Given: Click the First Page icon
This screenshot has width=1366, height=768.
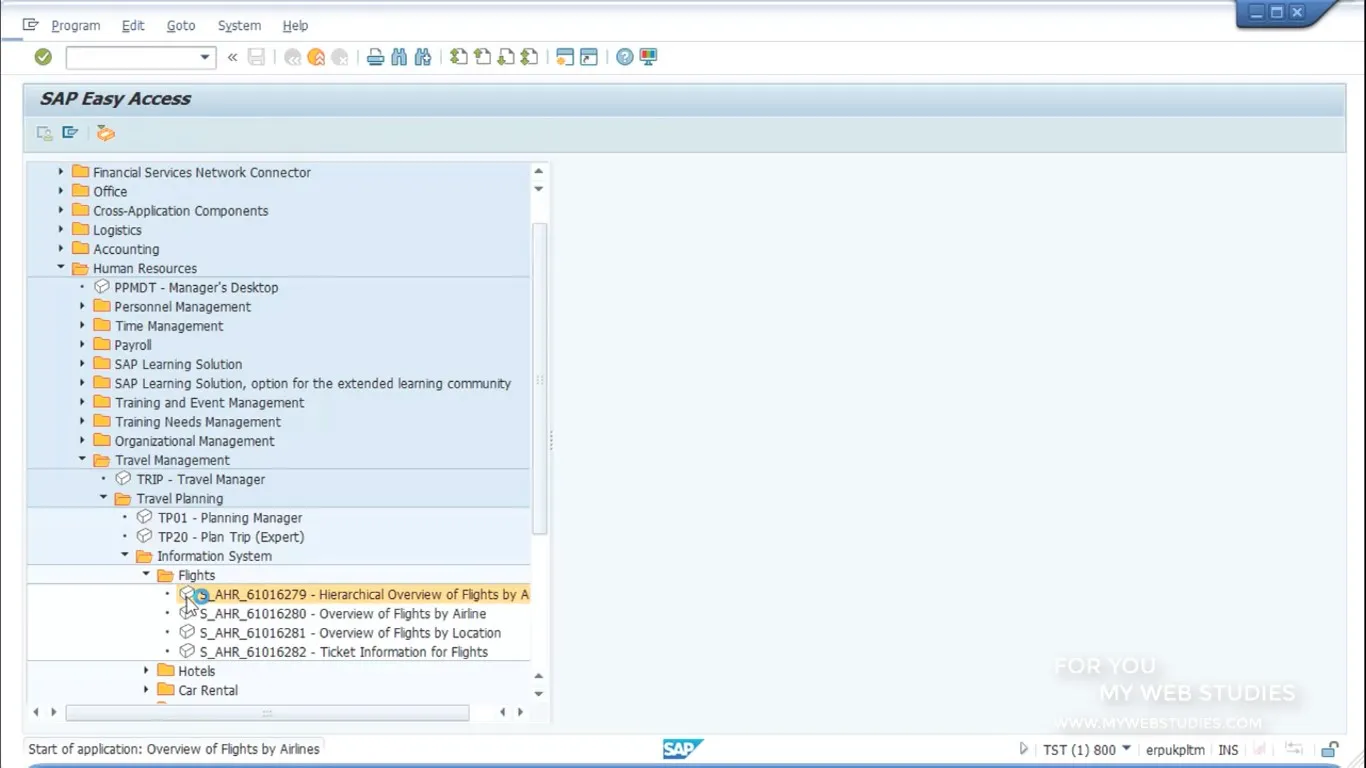Looking at the screenshot, I should click(458, 57).
